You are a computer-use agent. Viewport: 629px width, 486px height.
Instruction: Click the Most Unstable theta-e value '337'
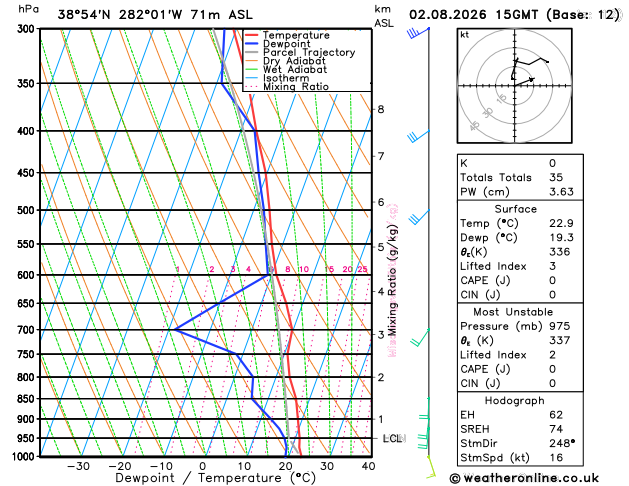pyautogui.click(x=560, y=340)
